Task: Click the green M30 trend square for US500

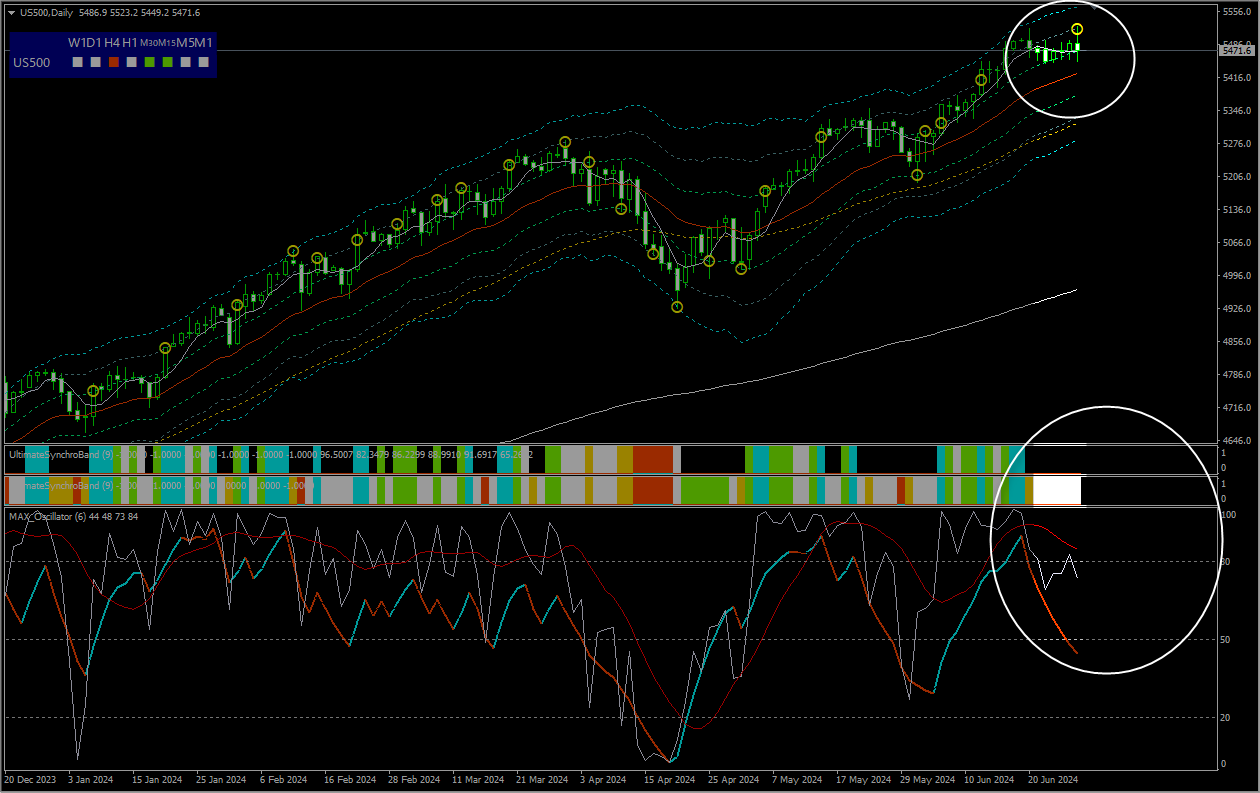Action: (149, 62)
